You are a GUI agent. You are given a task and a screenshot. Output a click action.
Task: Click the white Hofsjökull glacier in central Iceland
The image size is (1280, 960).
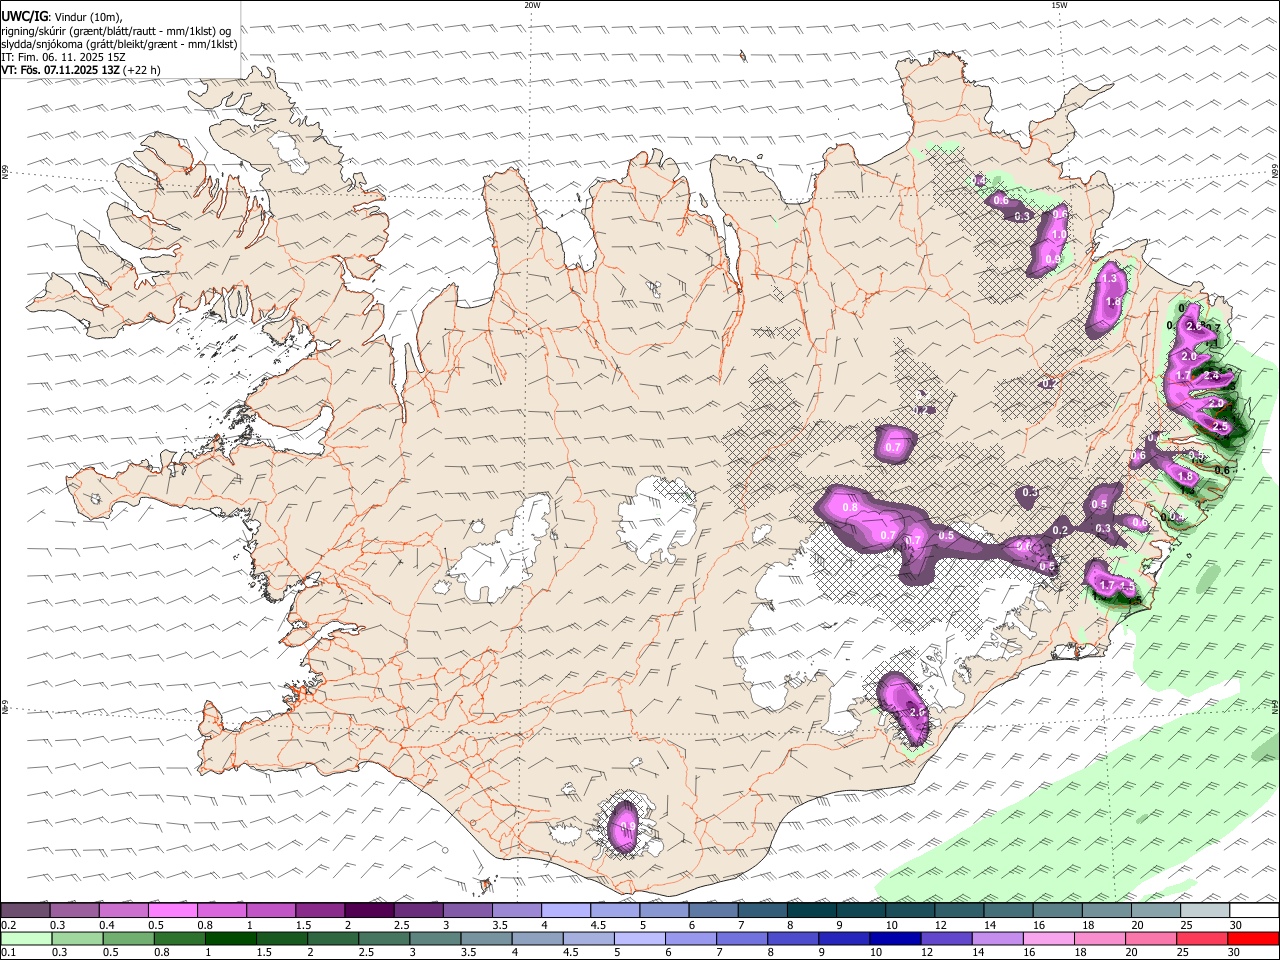coord(657,520)
